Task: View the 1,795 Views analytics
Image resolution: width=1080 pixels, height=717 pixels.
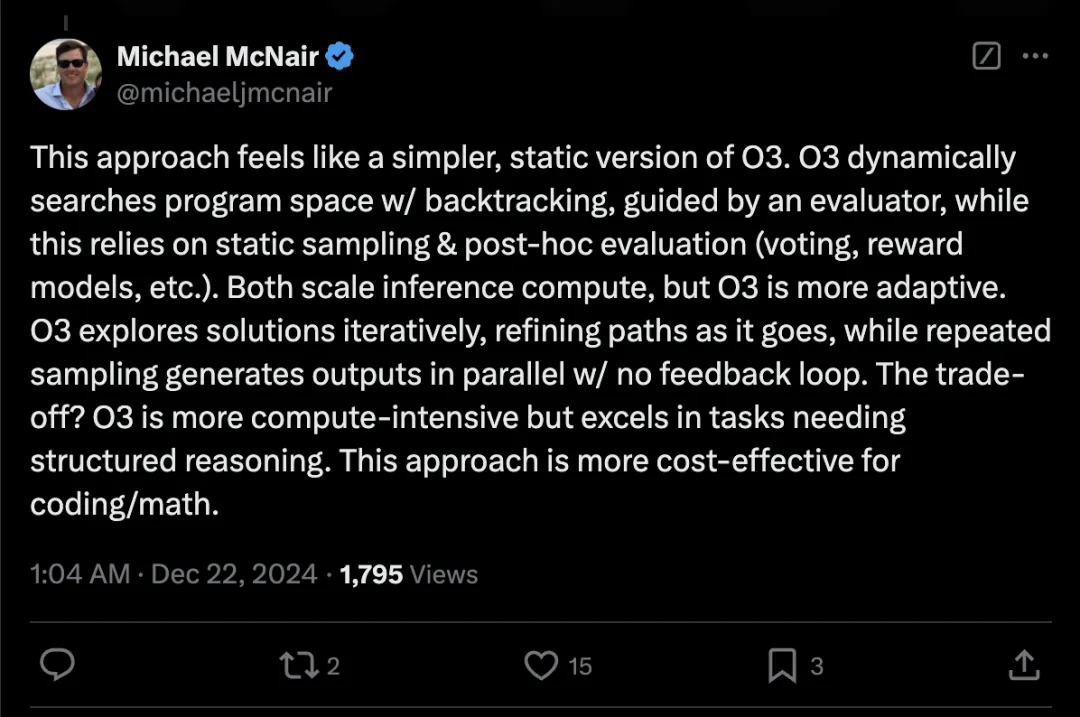Action: pyautogui.click(x=408, y=574)
